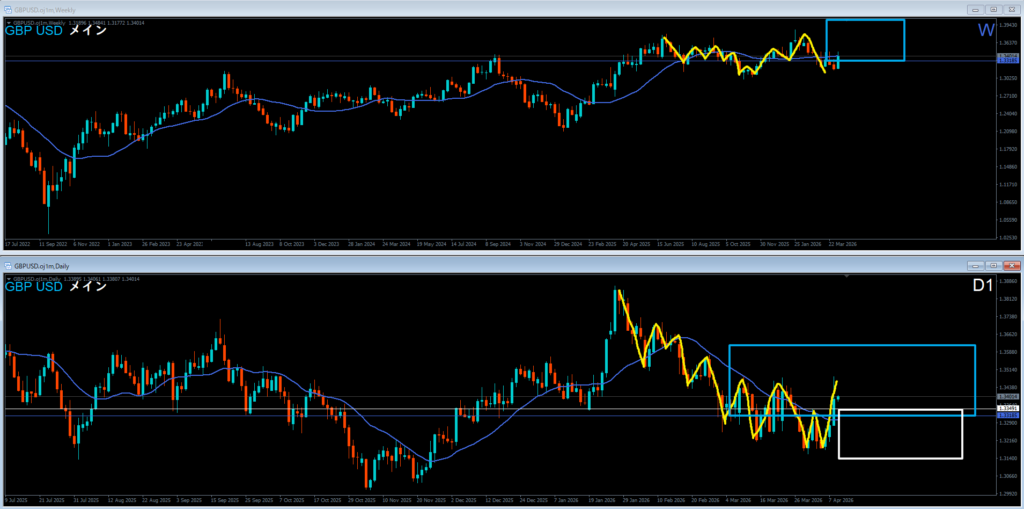This screenshot has height=509, width=1024.
Task: Select the white D1 timeframe label
Action: click(984, 286)
